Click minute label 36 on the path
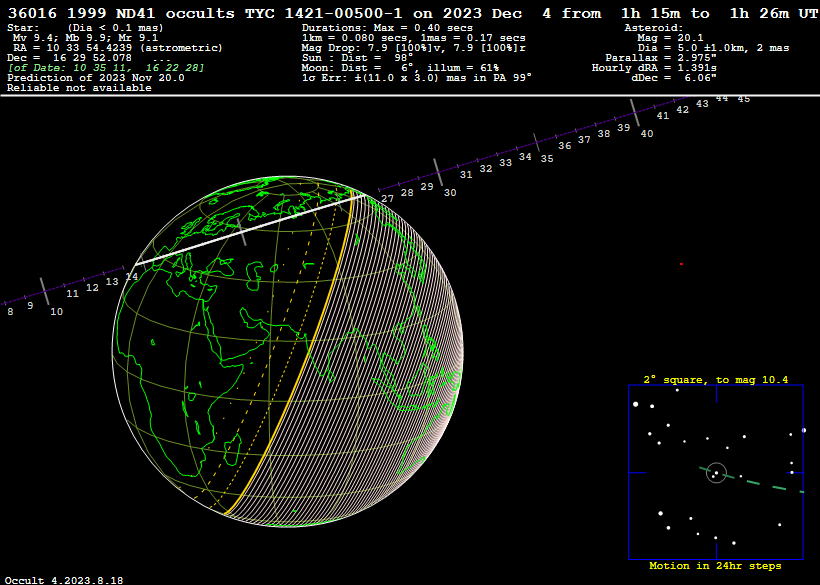Viewport: 820px width, 585px height. coord(564,145)
